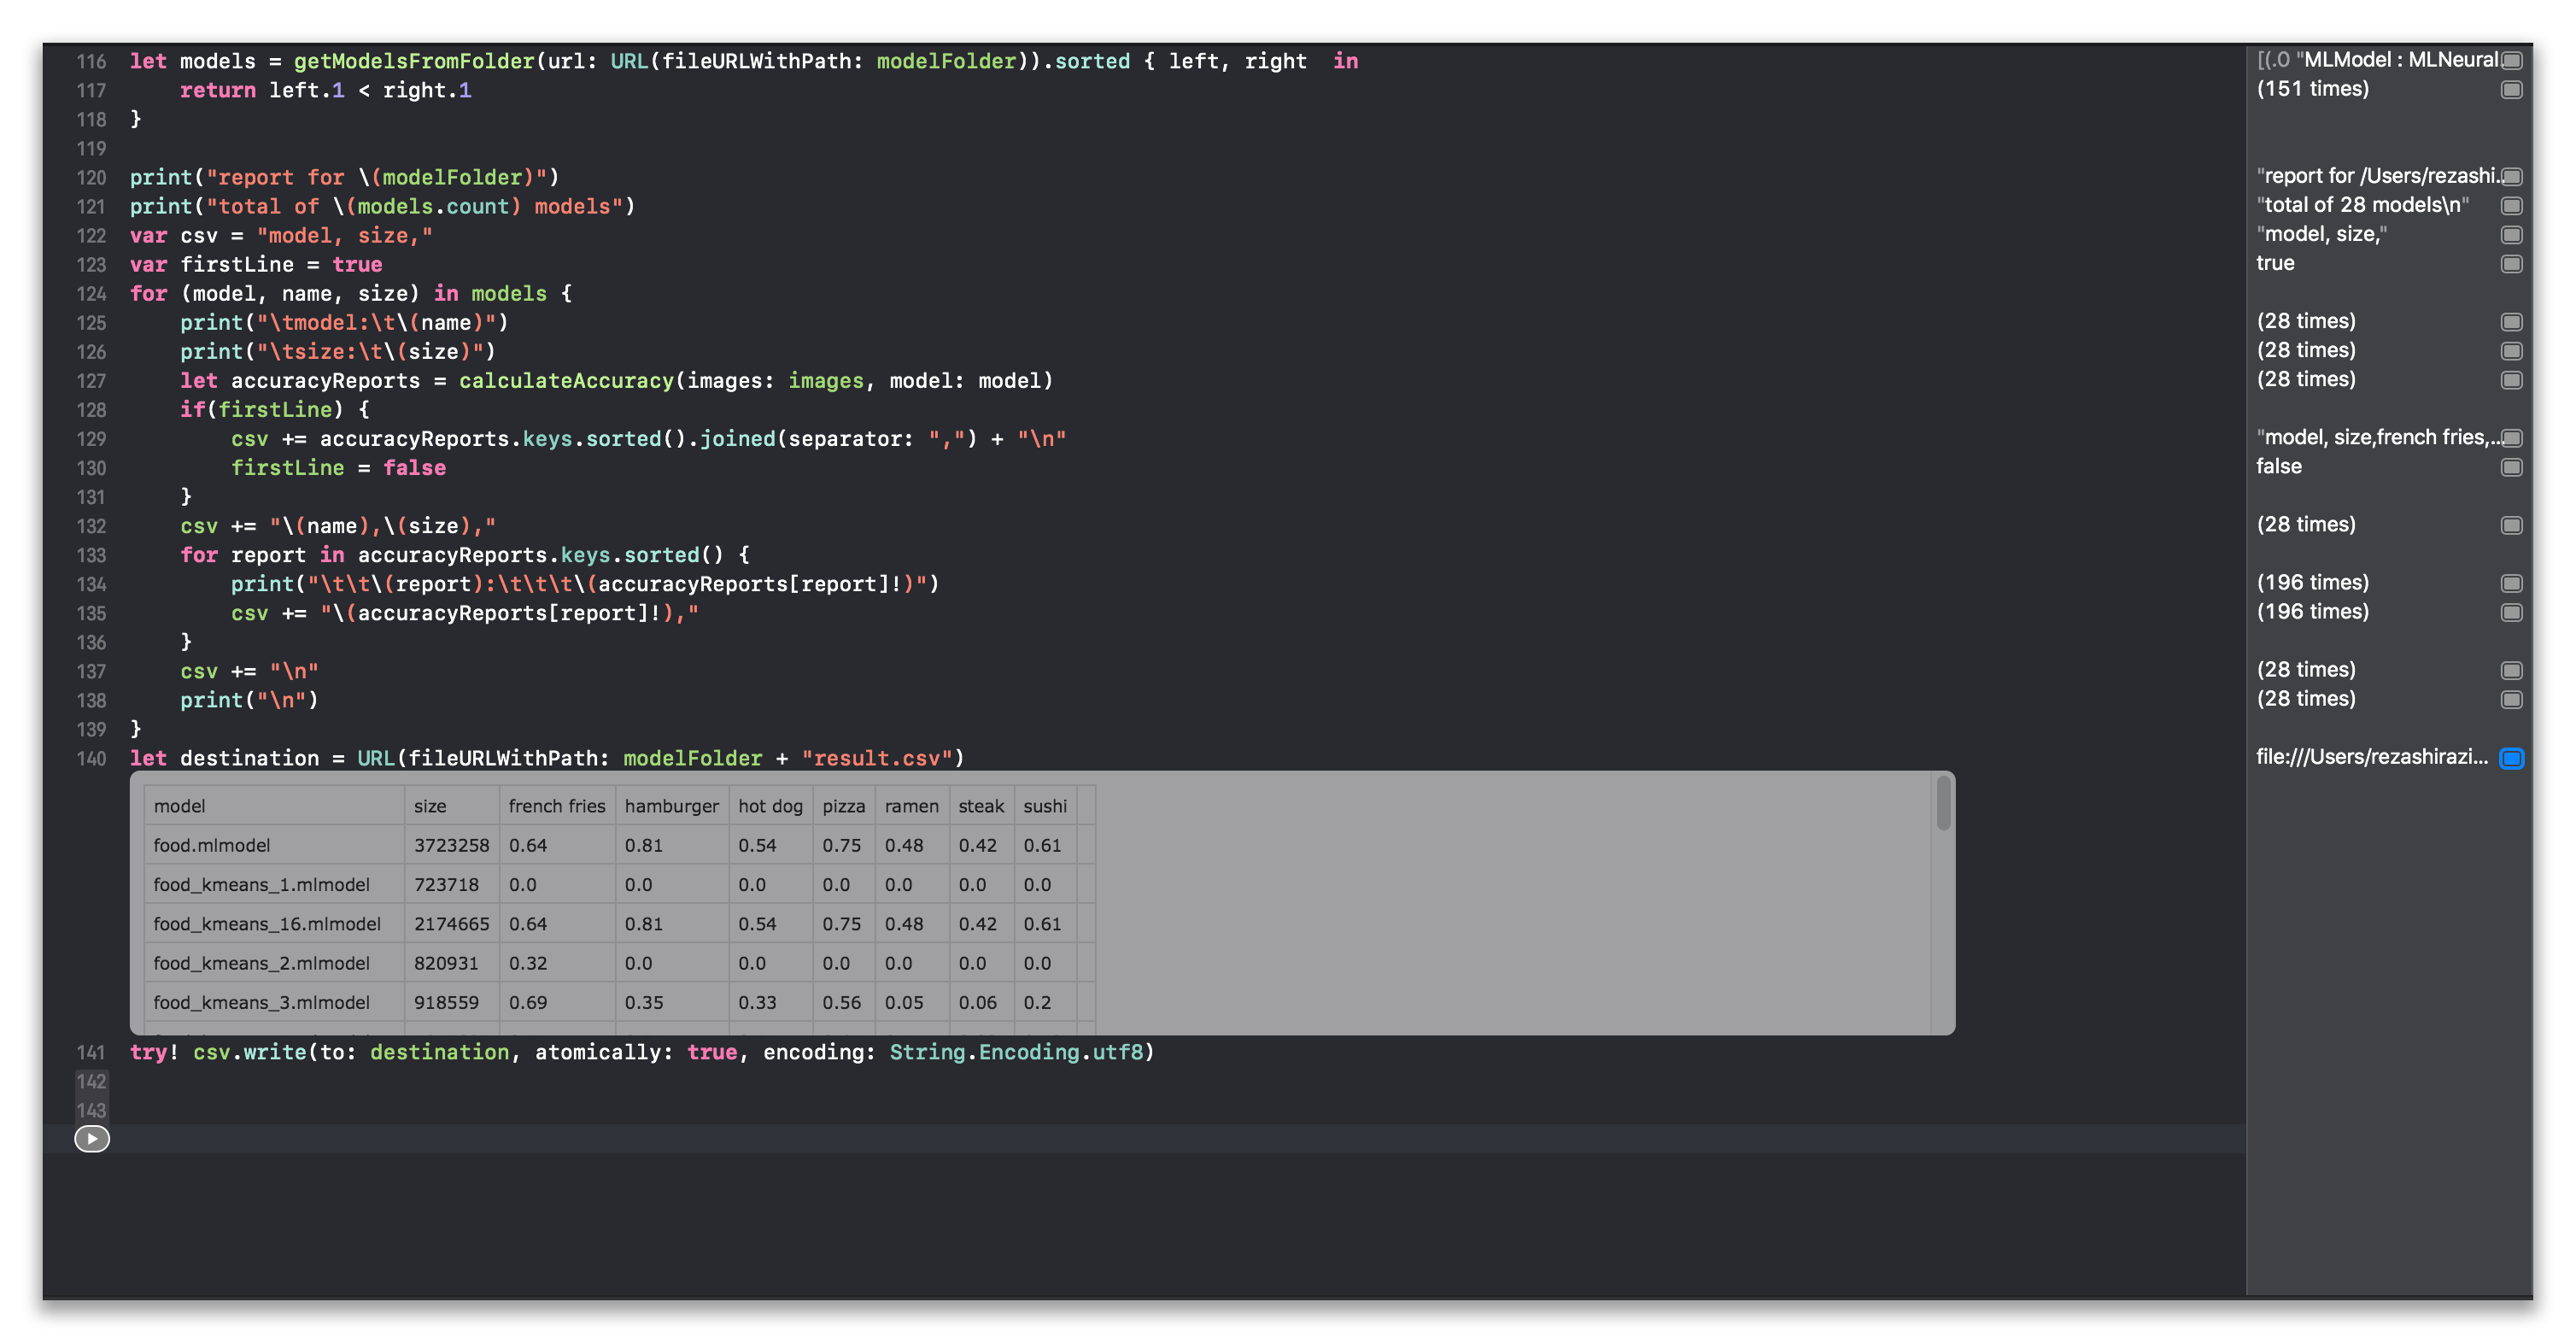The height and width of the screenshot is (1343, 2576).
Task: Click the playground run button below line 143
Action: pos(92,1138)
